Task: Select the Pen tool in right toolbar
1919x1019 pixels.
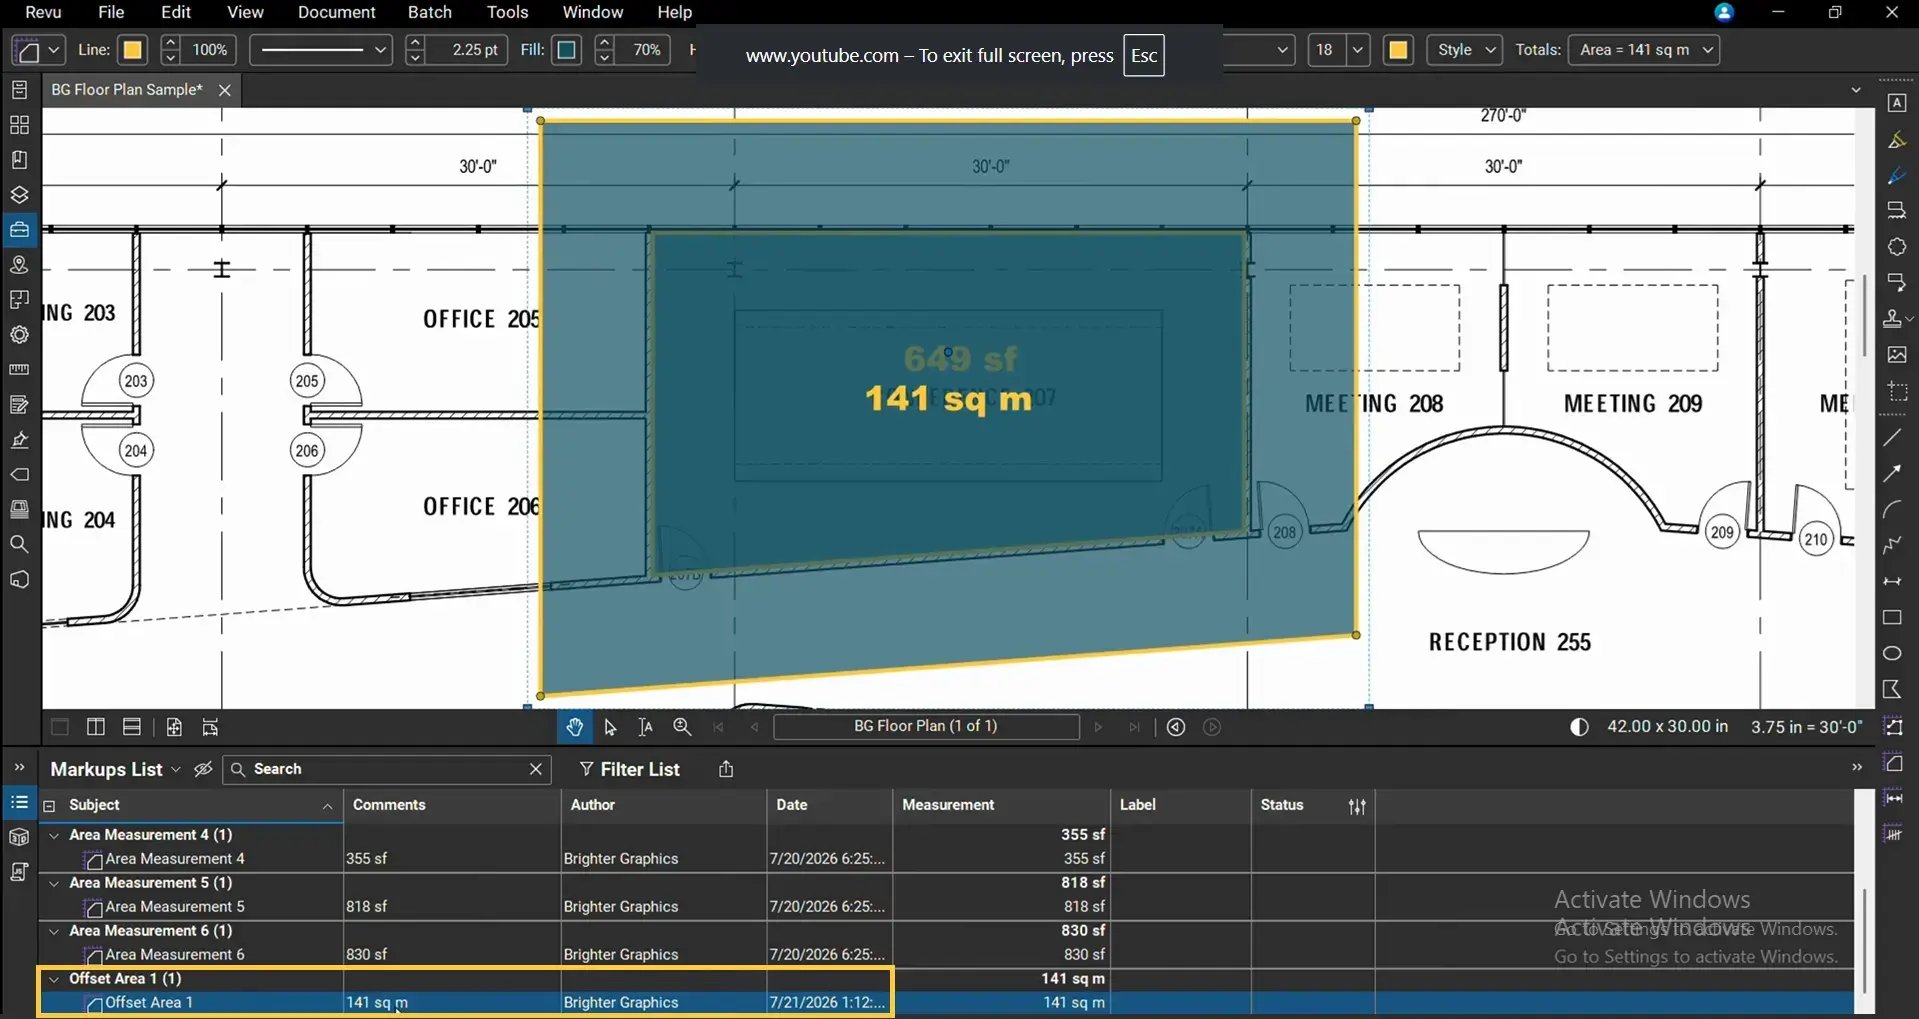Action: [x=1896, y=176]
